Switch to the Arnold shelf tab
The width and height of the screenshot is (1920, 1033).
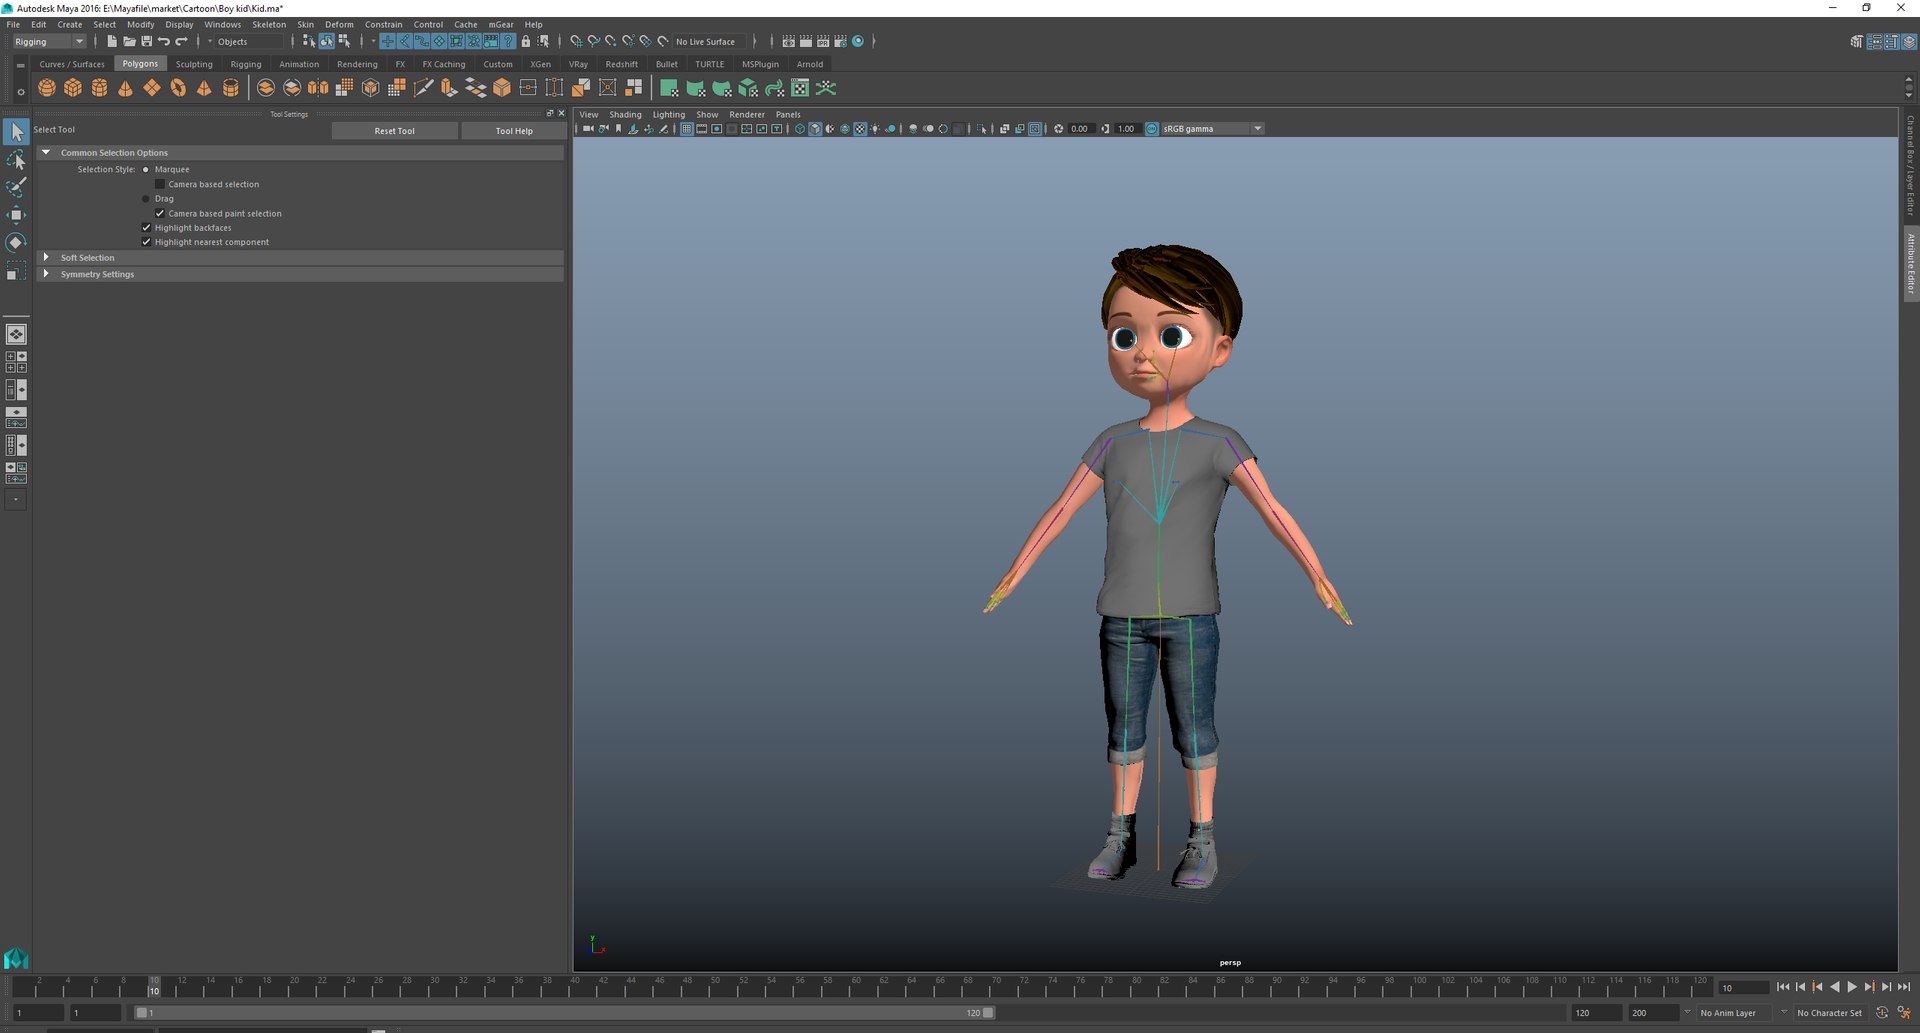click(810, 64)
